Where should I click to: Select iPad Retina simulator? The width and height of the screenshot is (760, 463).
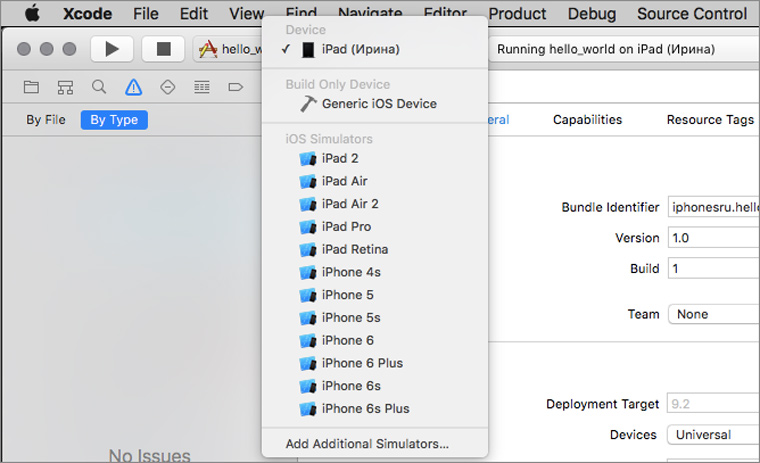point(375,250)
